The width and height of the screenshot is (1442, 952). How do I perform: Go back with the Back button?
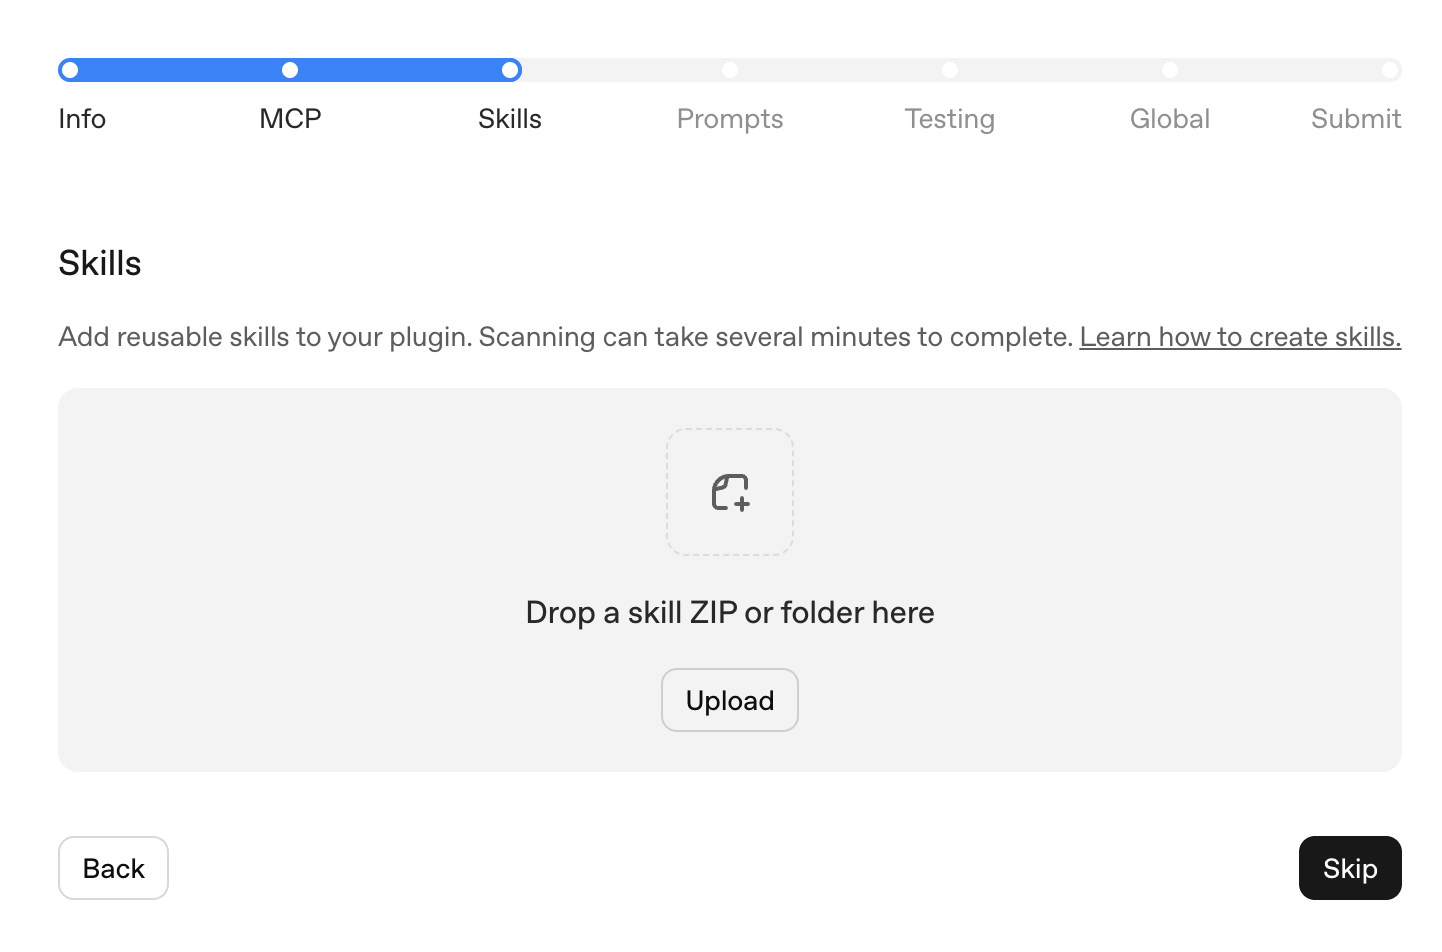(x=113, y=868)
